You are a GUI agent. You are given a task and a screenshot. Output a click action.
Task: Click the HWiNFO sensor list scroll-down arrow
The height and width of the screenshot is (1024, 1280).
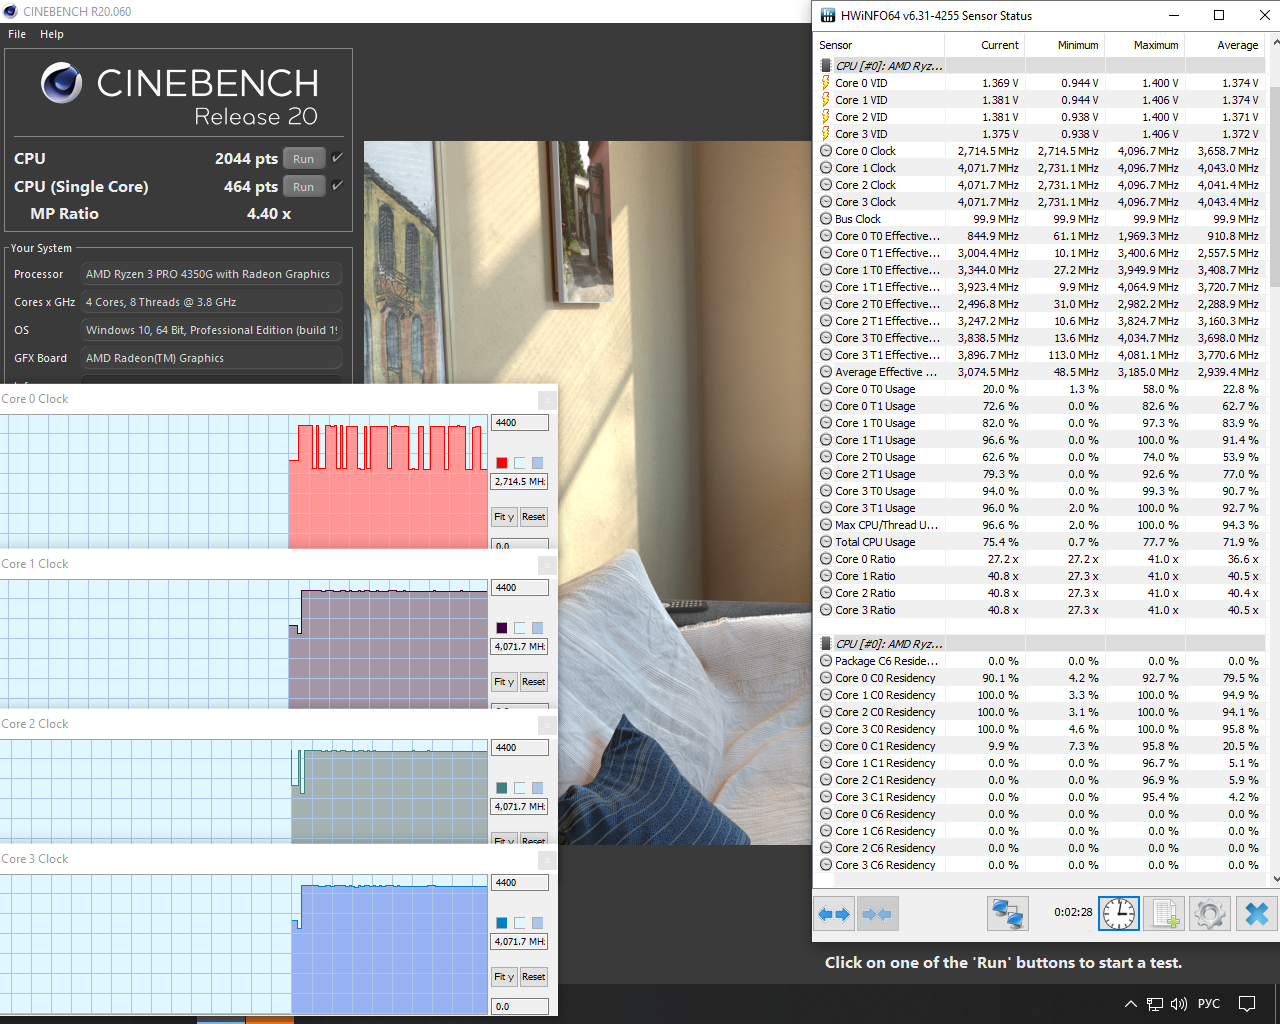(1275, 879)
